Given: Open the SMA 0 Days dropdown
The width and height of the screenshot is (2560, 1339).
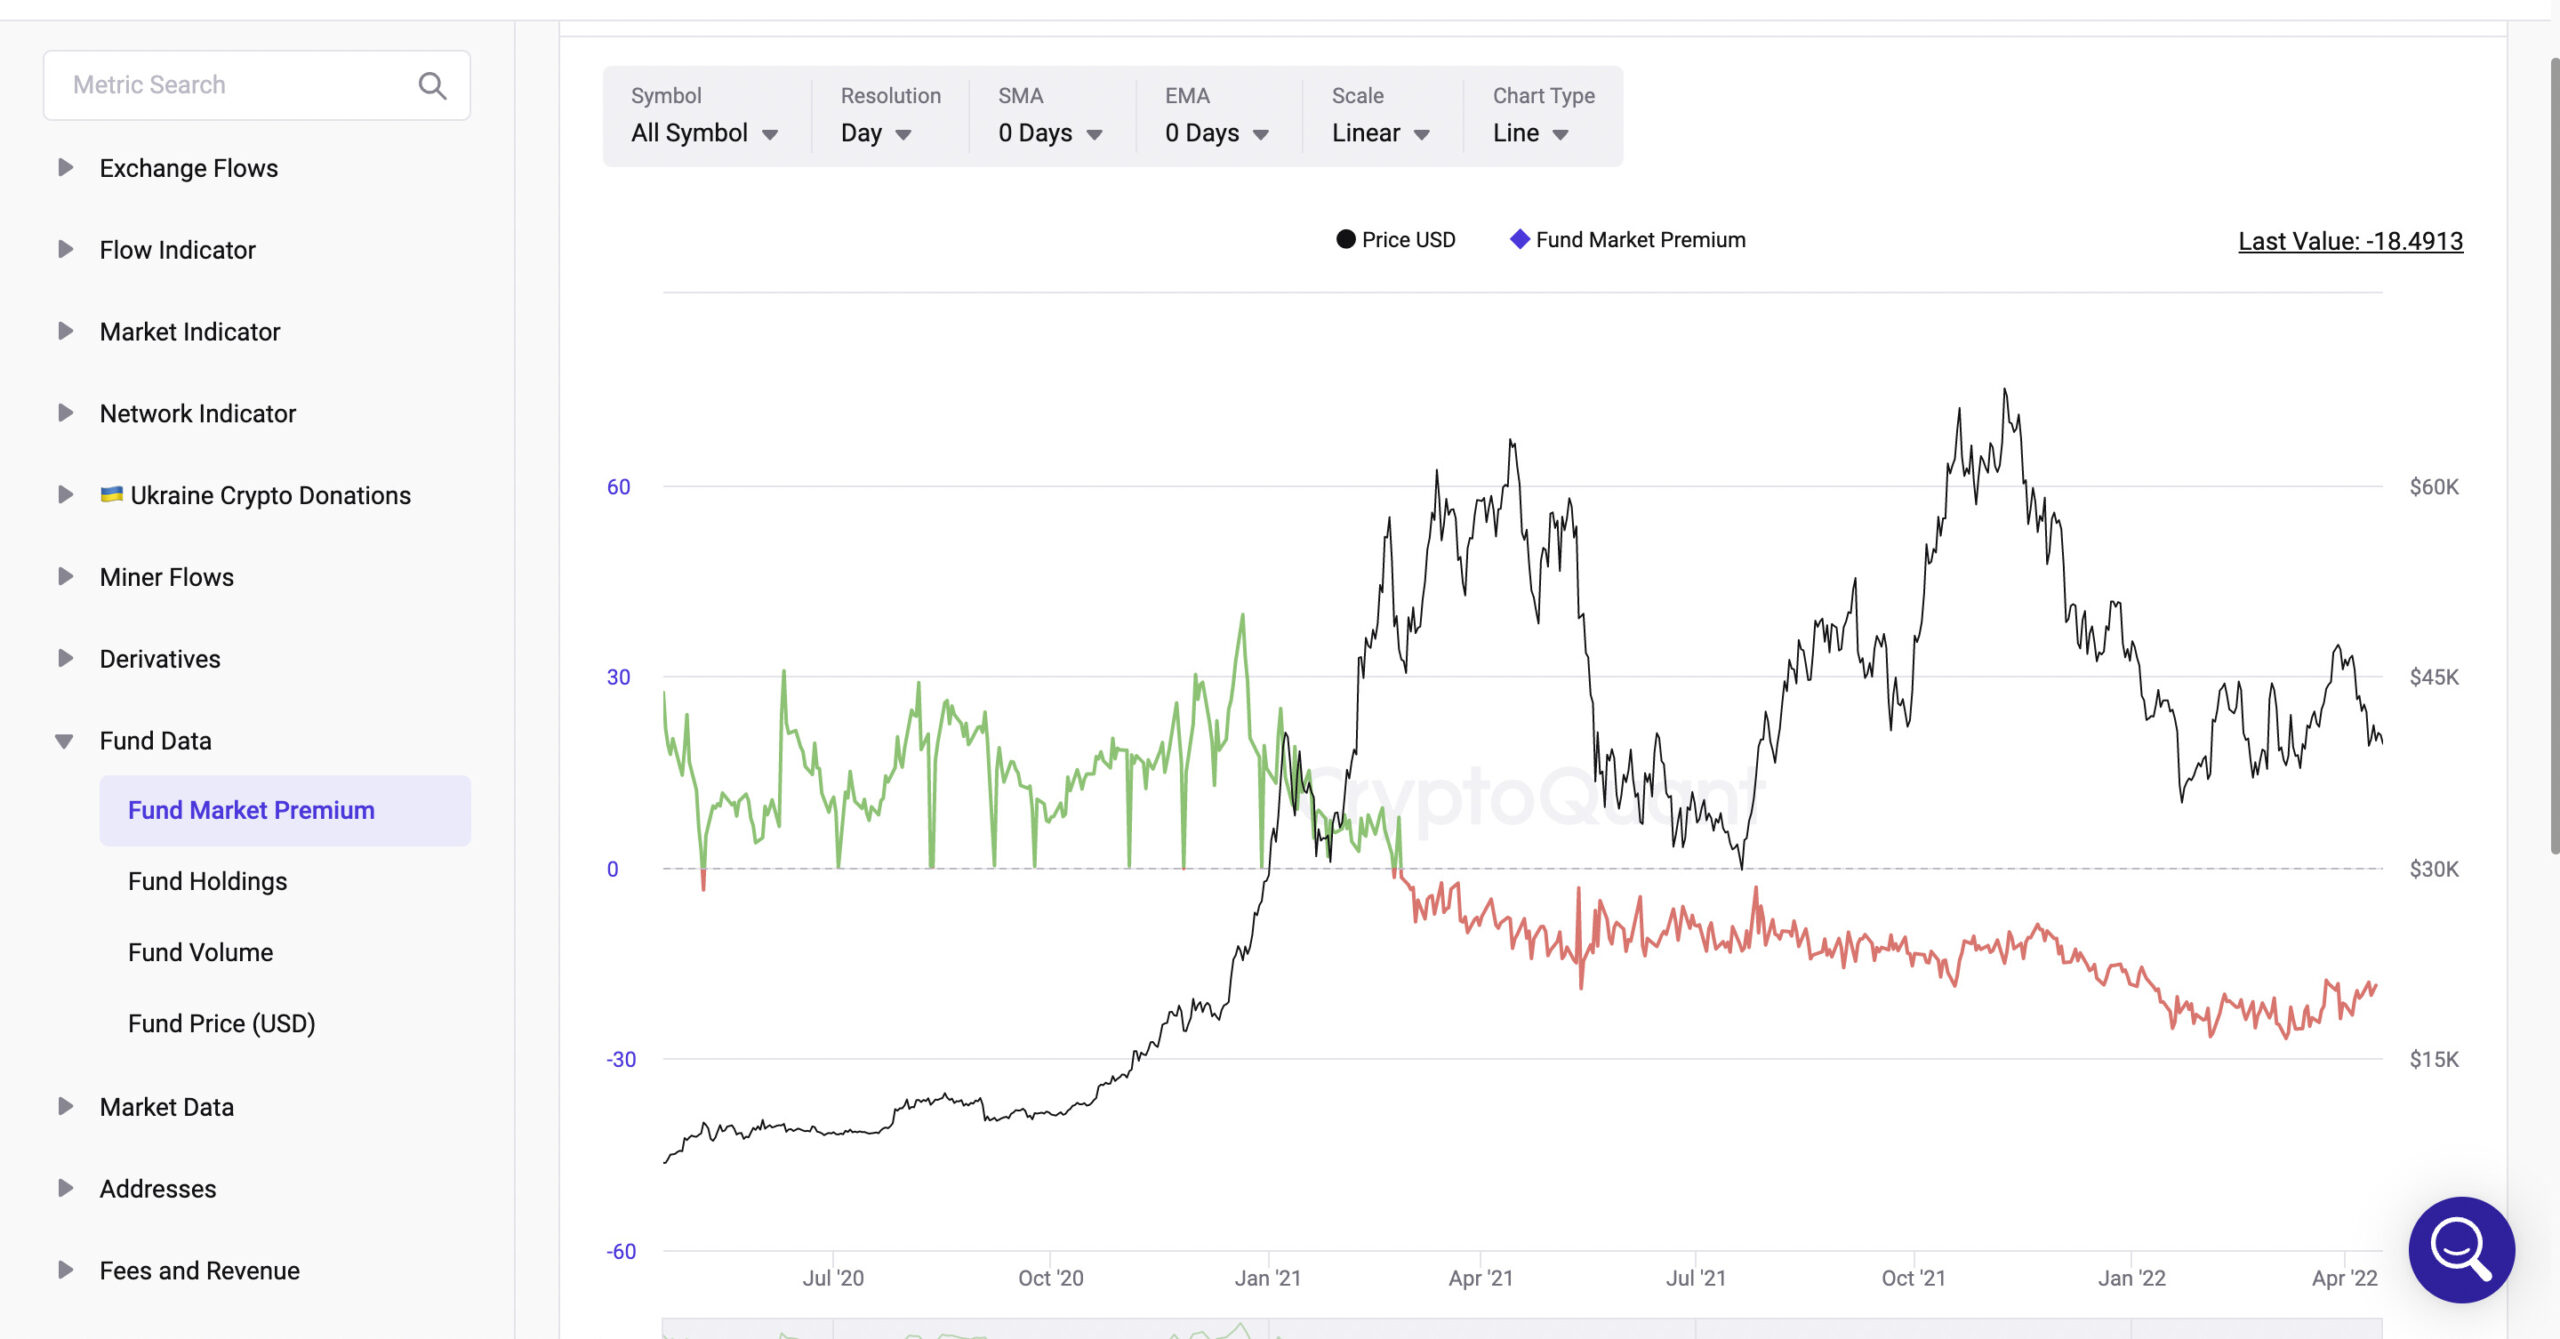Looking at the screenshot, I should coord(1050,133).
